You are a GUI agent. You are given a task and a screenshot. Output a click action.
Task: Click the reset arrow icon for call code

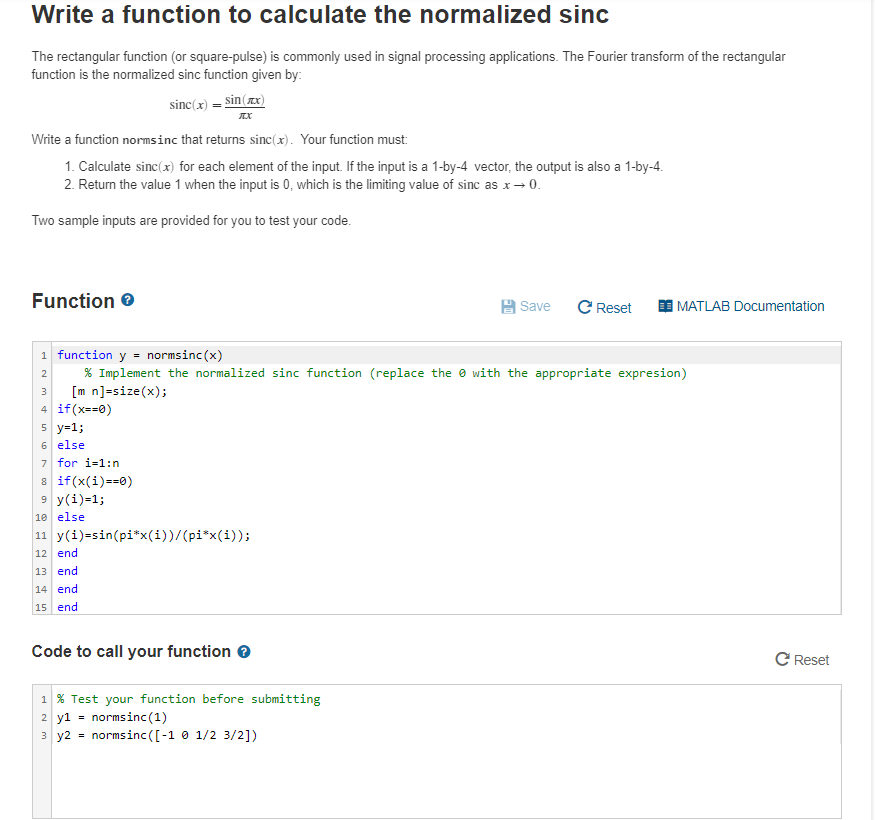pos(782,659)
